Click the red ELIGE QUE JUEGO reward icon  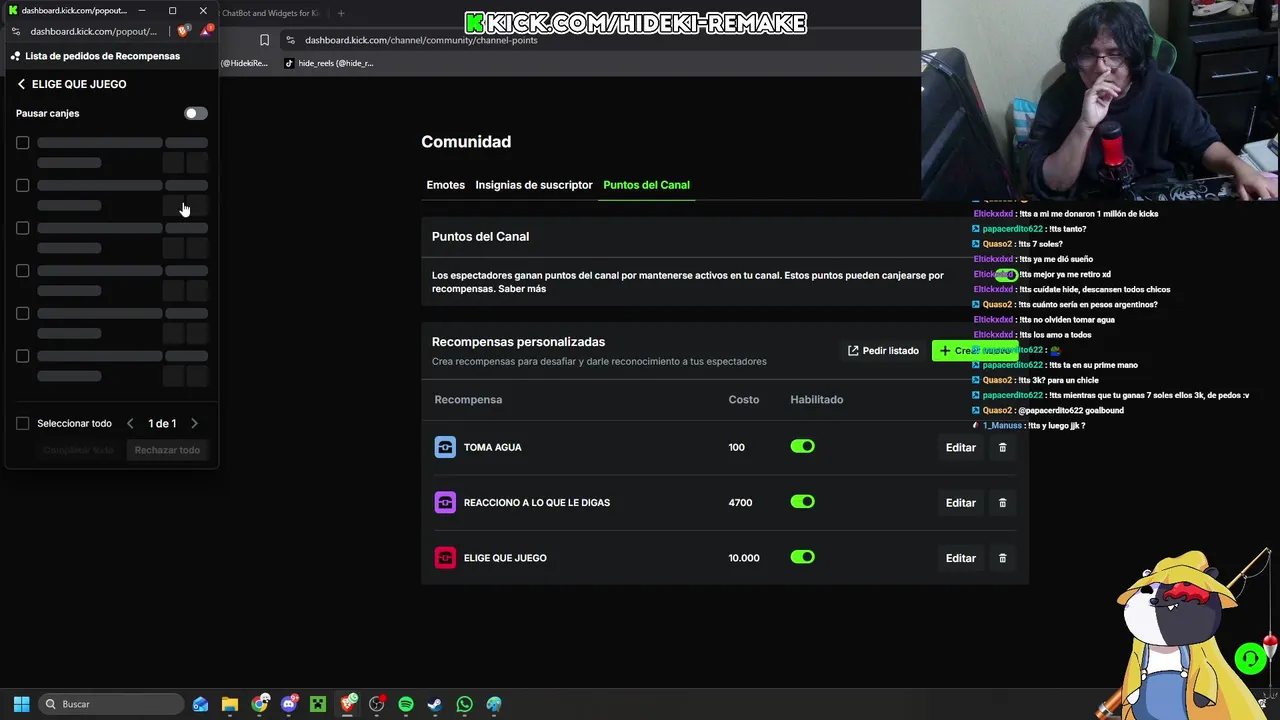[x=445, y=558]
